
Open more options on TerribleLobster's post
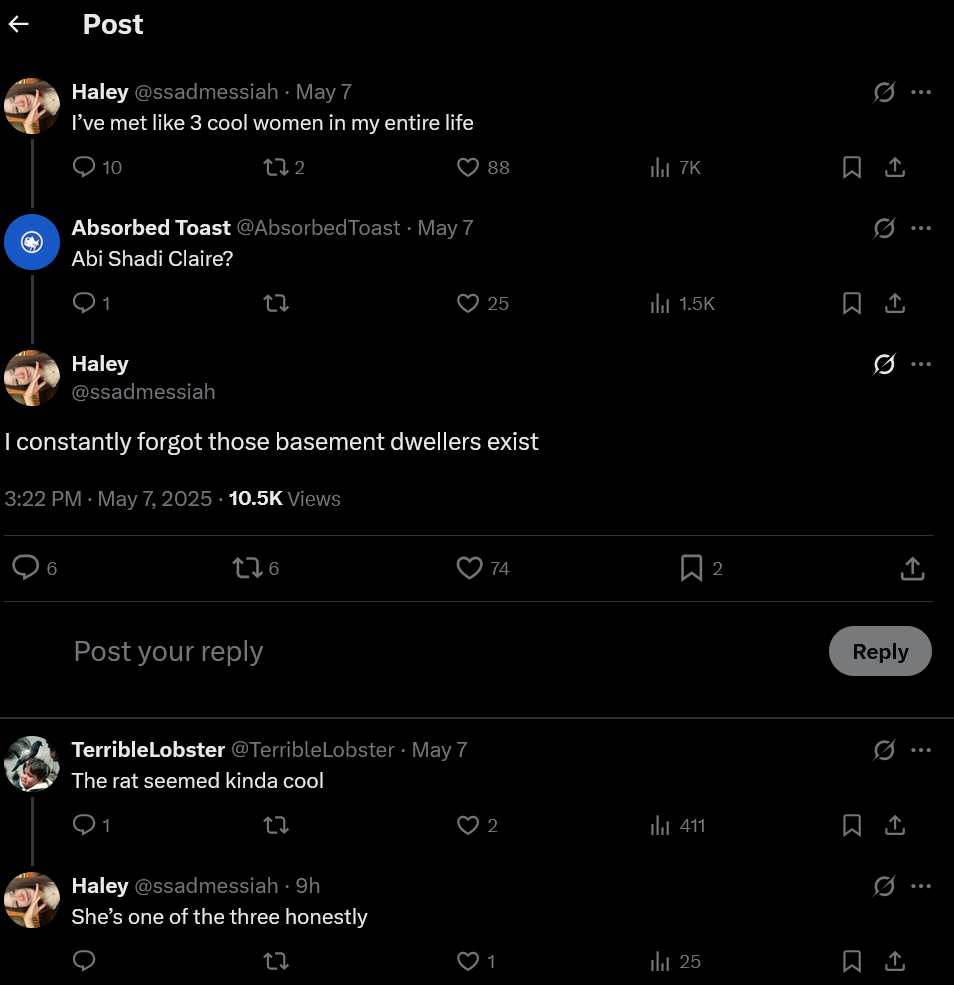tap(922, 750)
